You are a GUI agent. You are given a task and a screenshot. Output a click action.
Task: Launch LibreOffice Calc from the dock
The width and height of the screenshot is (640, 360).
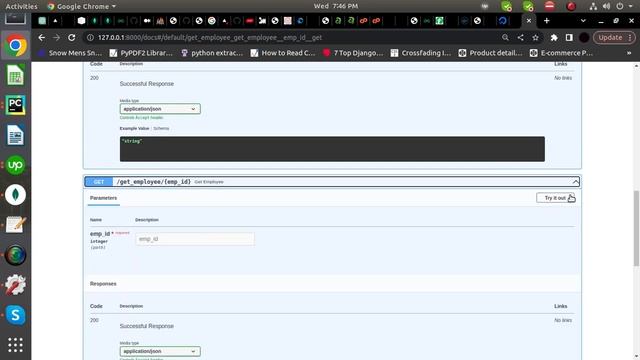(x=16, y=75)
